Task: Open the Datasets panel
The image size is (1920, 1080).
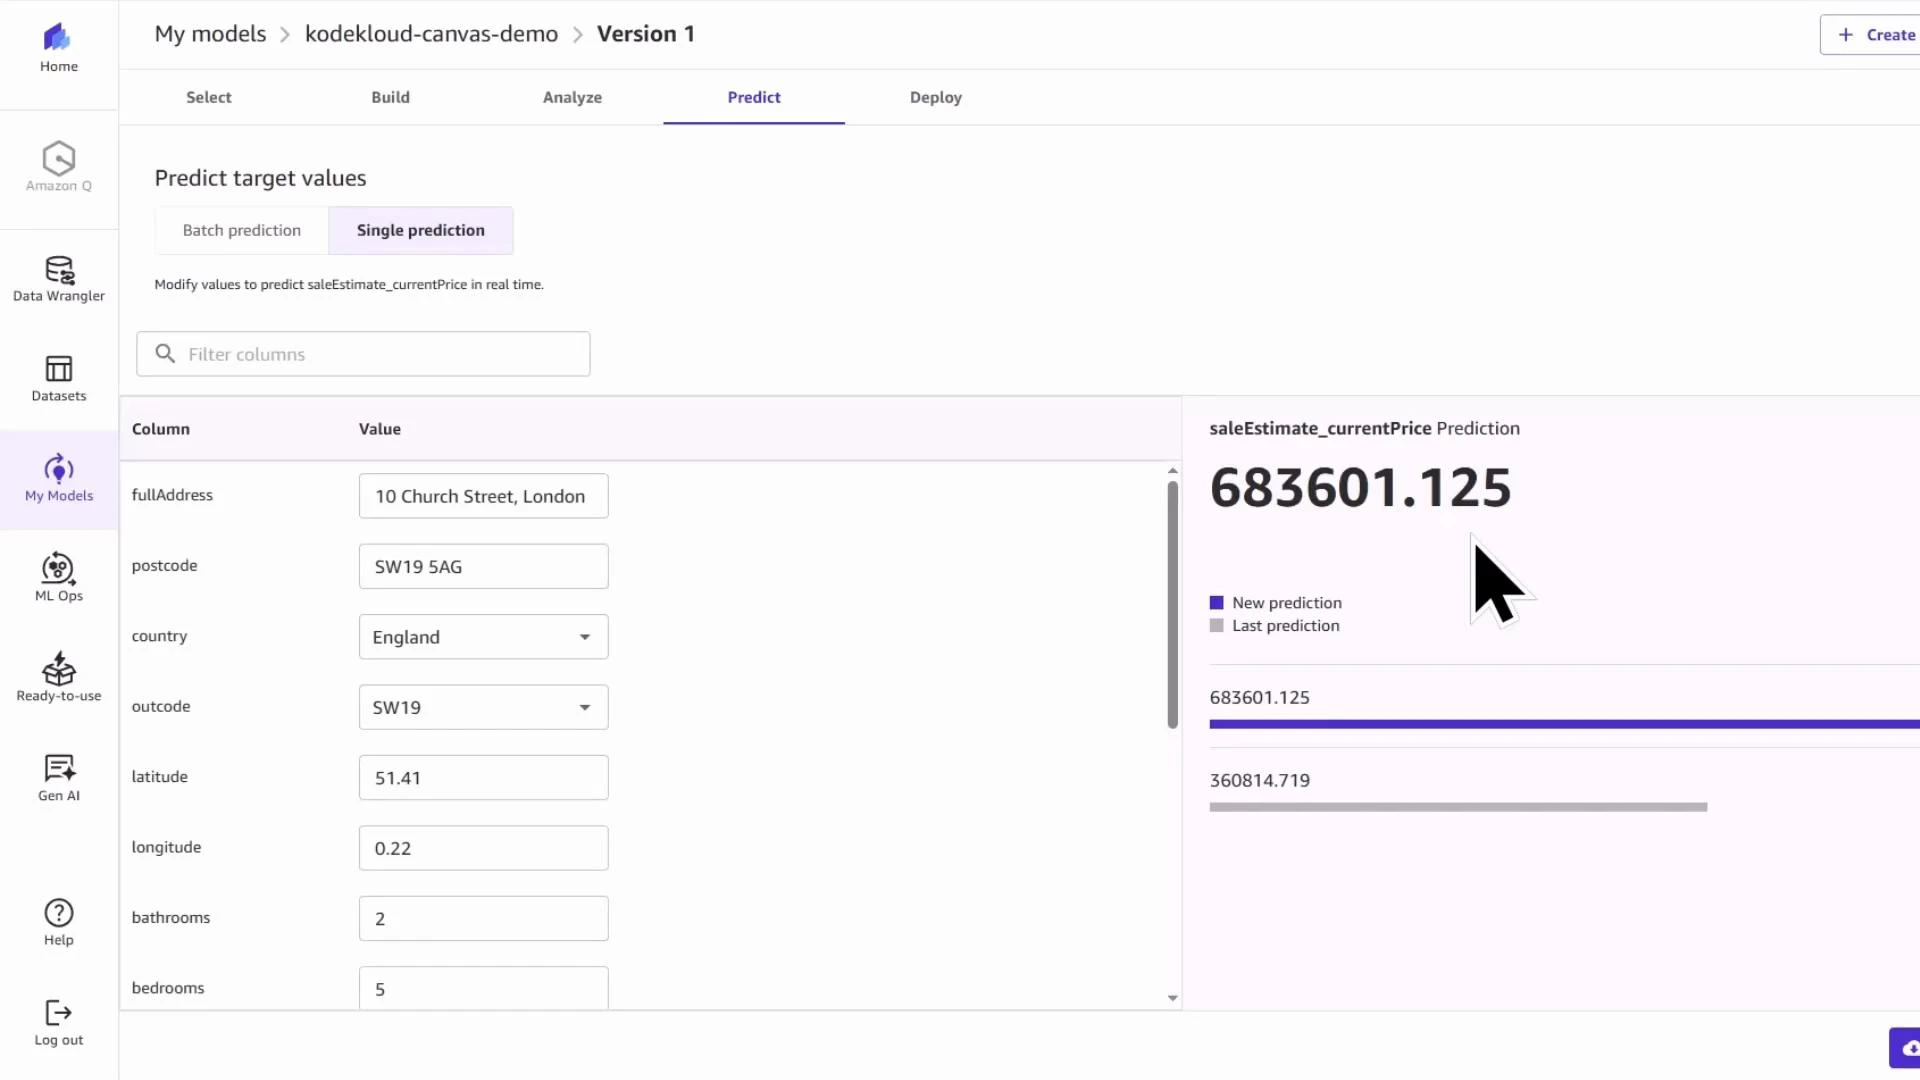Action: (58, 377)
